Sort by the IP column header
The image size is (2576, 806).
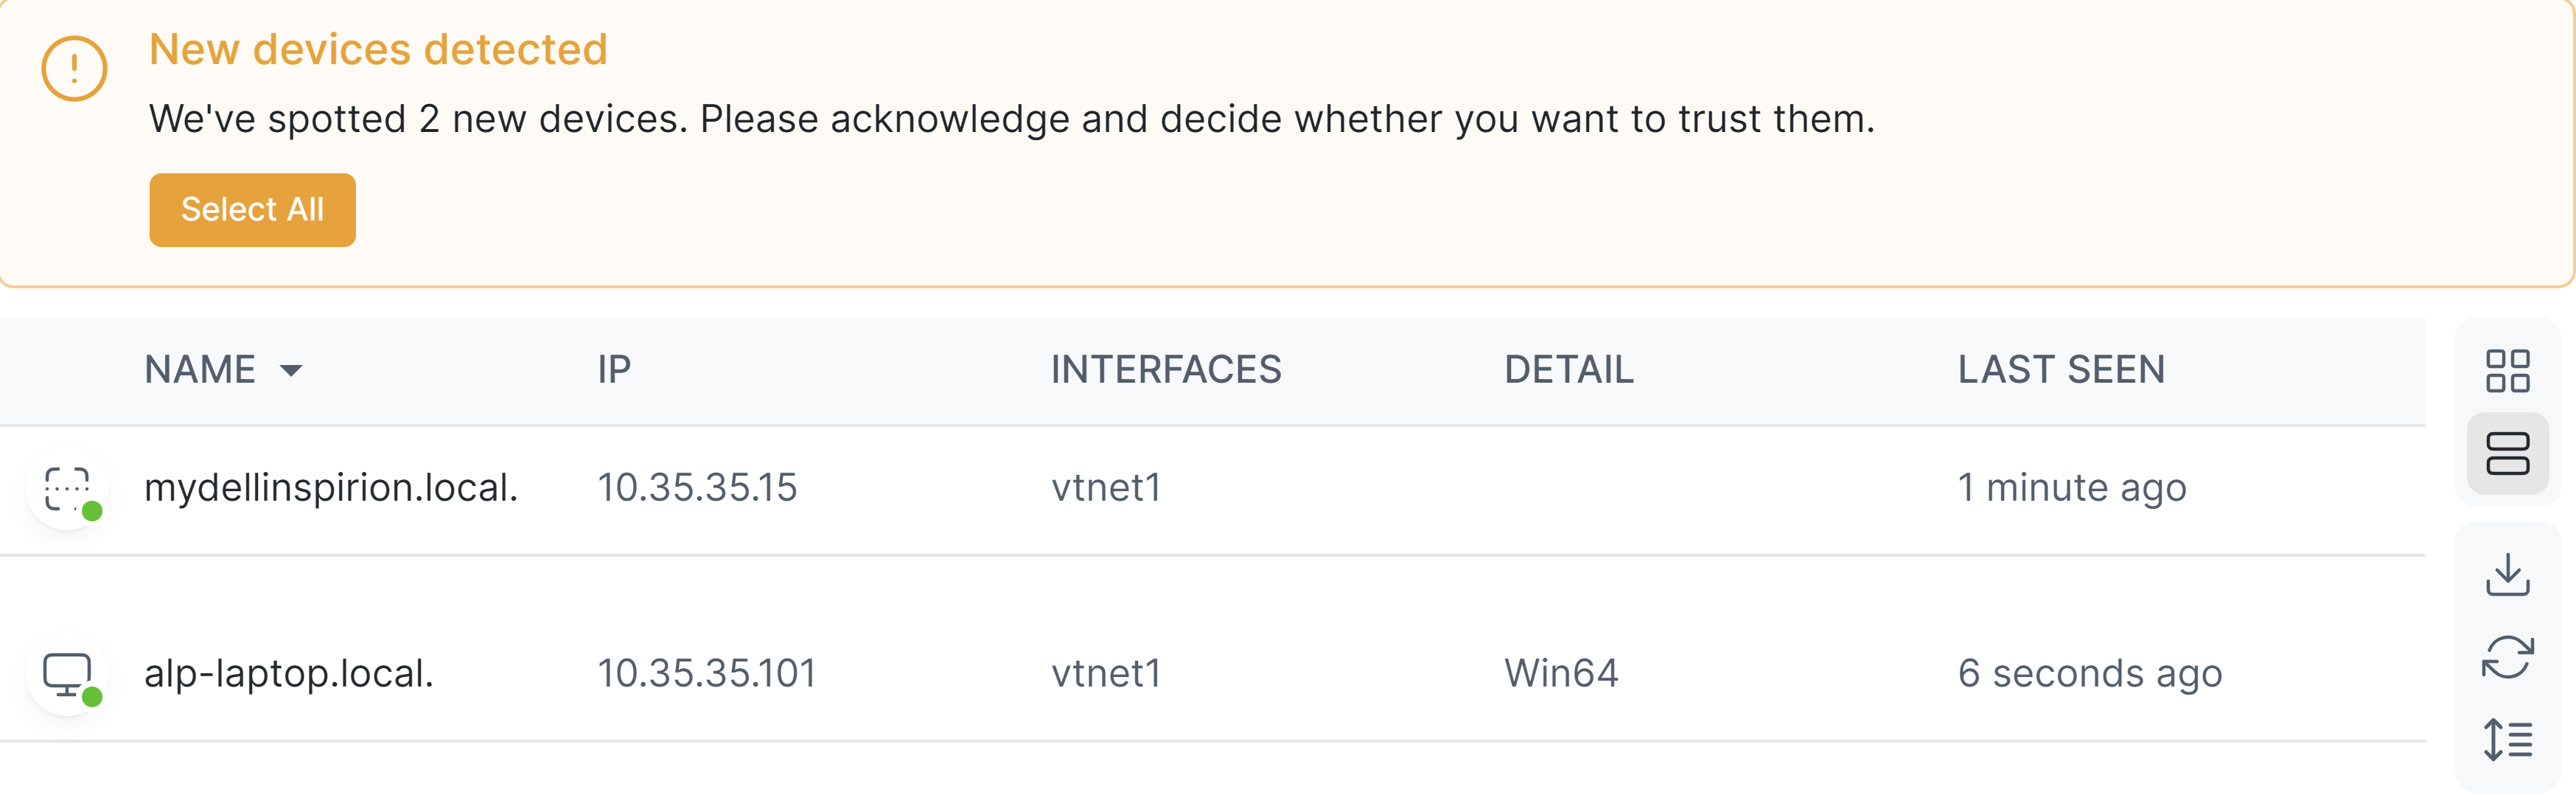click(x=614, y=370)
